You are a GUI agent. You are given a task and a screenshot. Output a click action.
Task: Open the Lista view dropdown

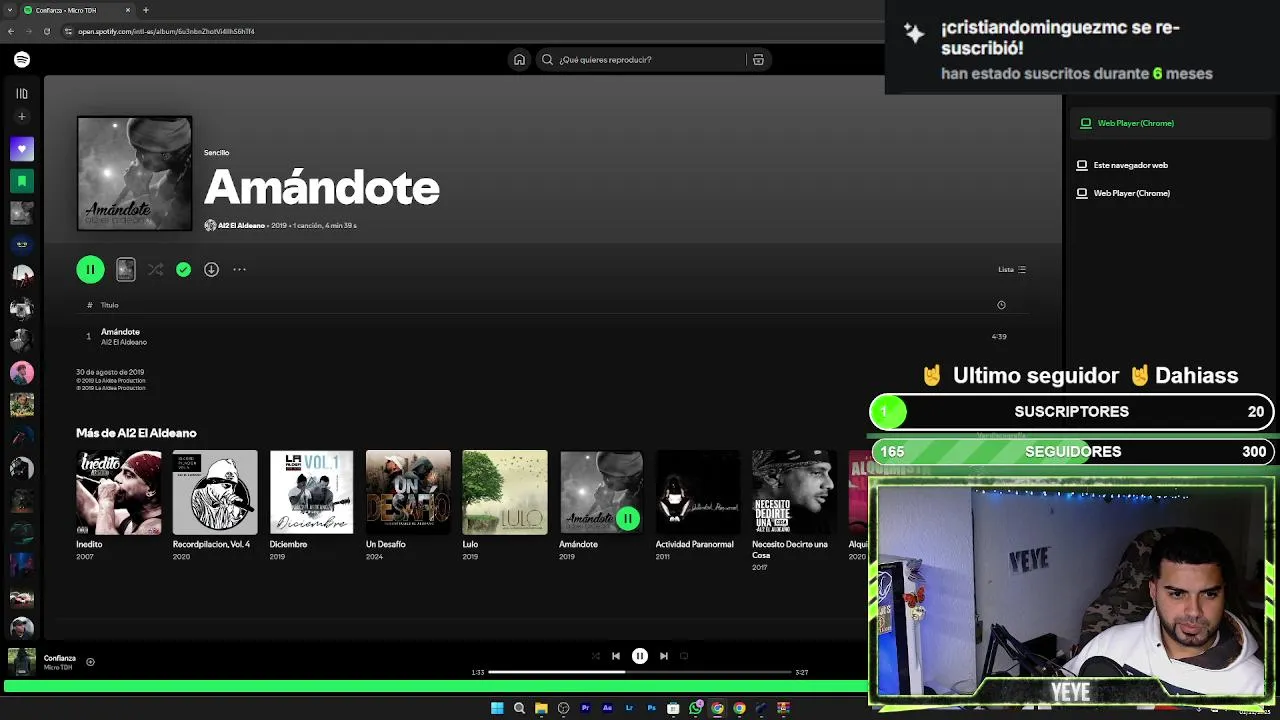pos(1012,269)
